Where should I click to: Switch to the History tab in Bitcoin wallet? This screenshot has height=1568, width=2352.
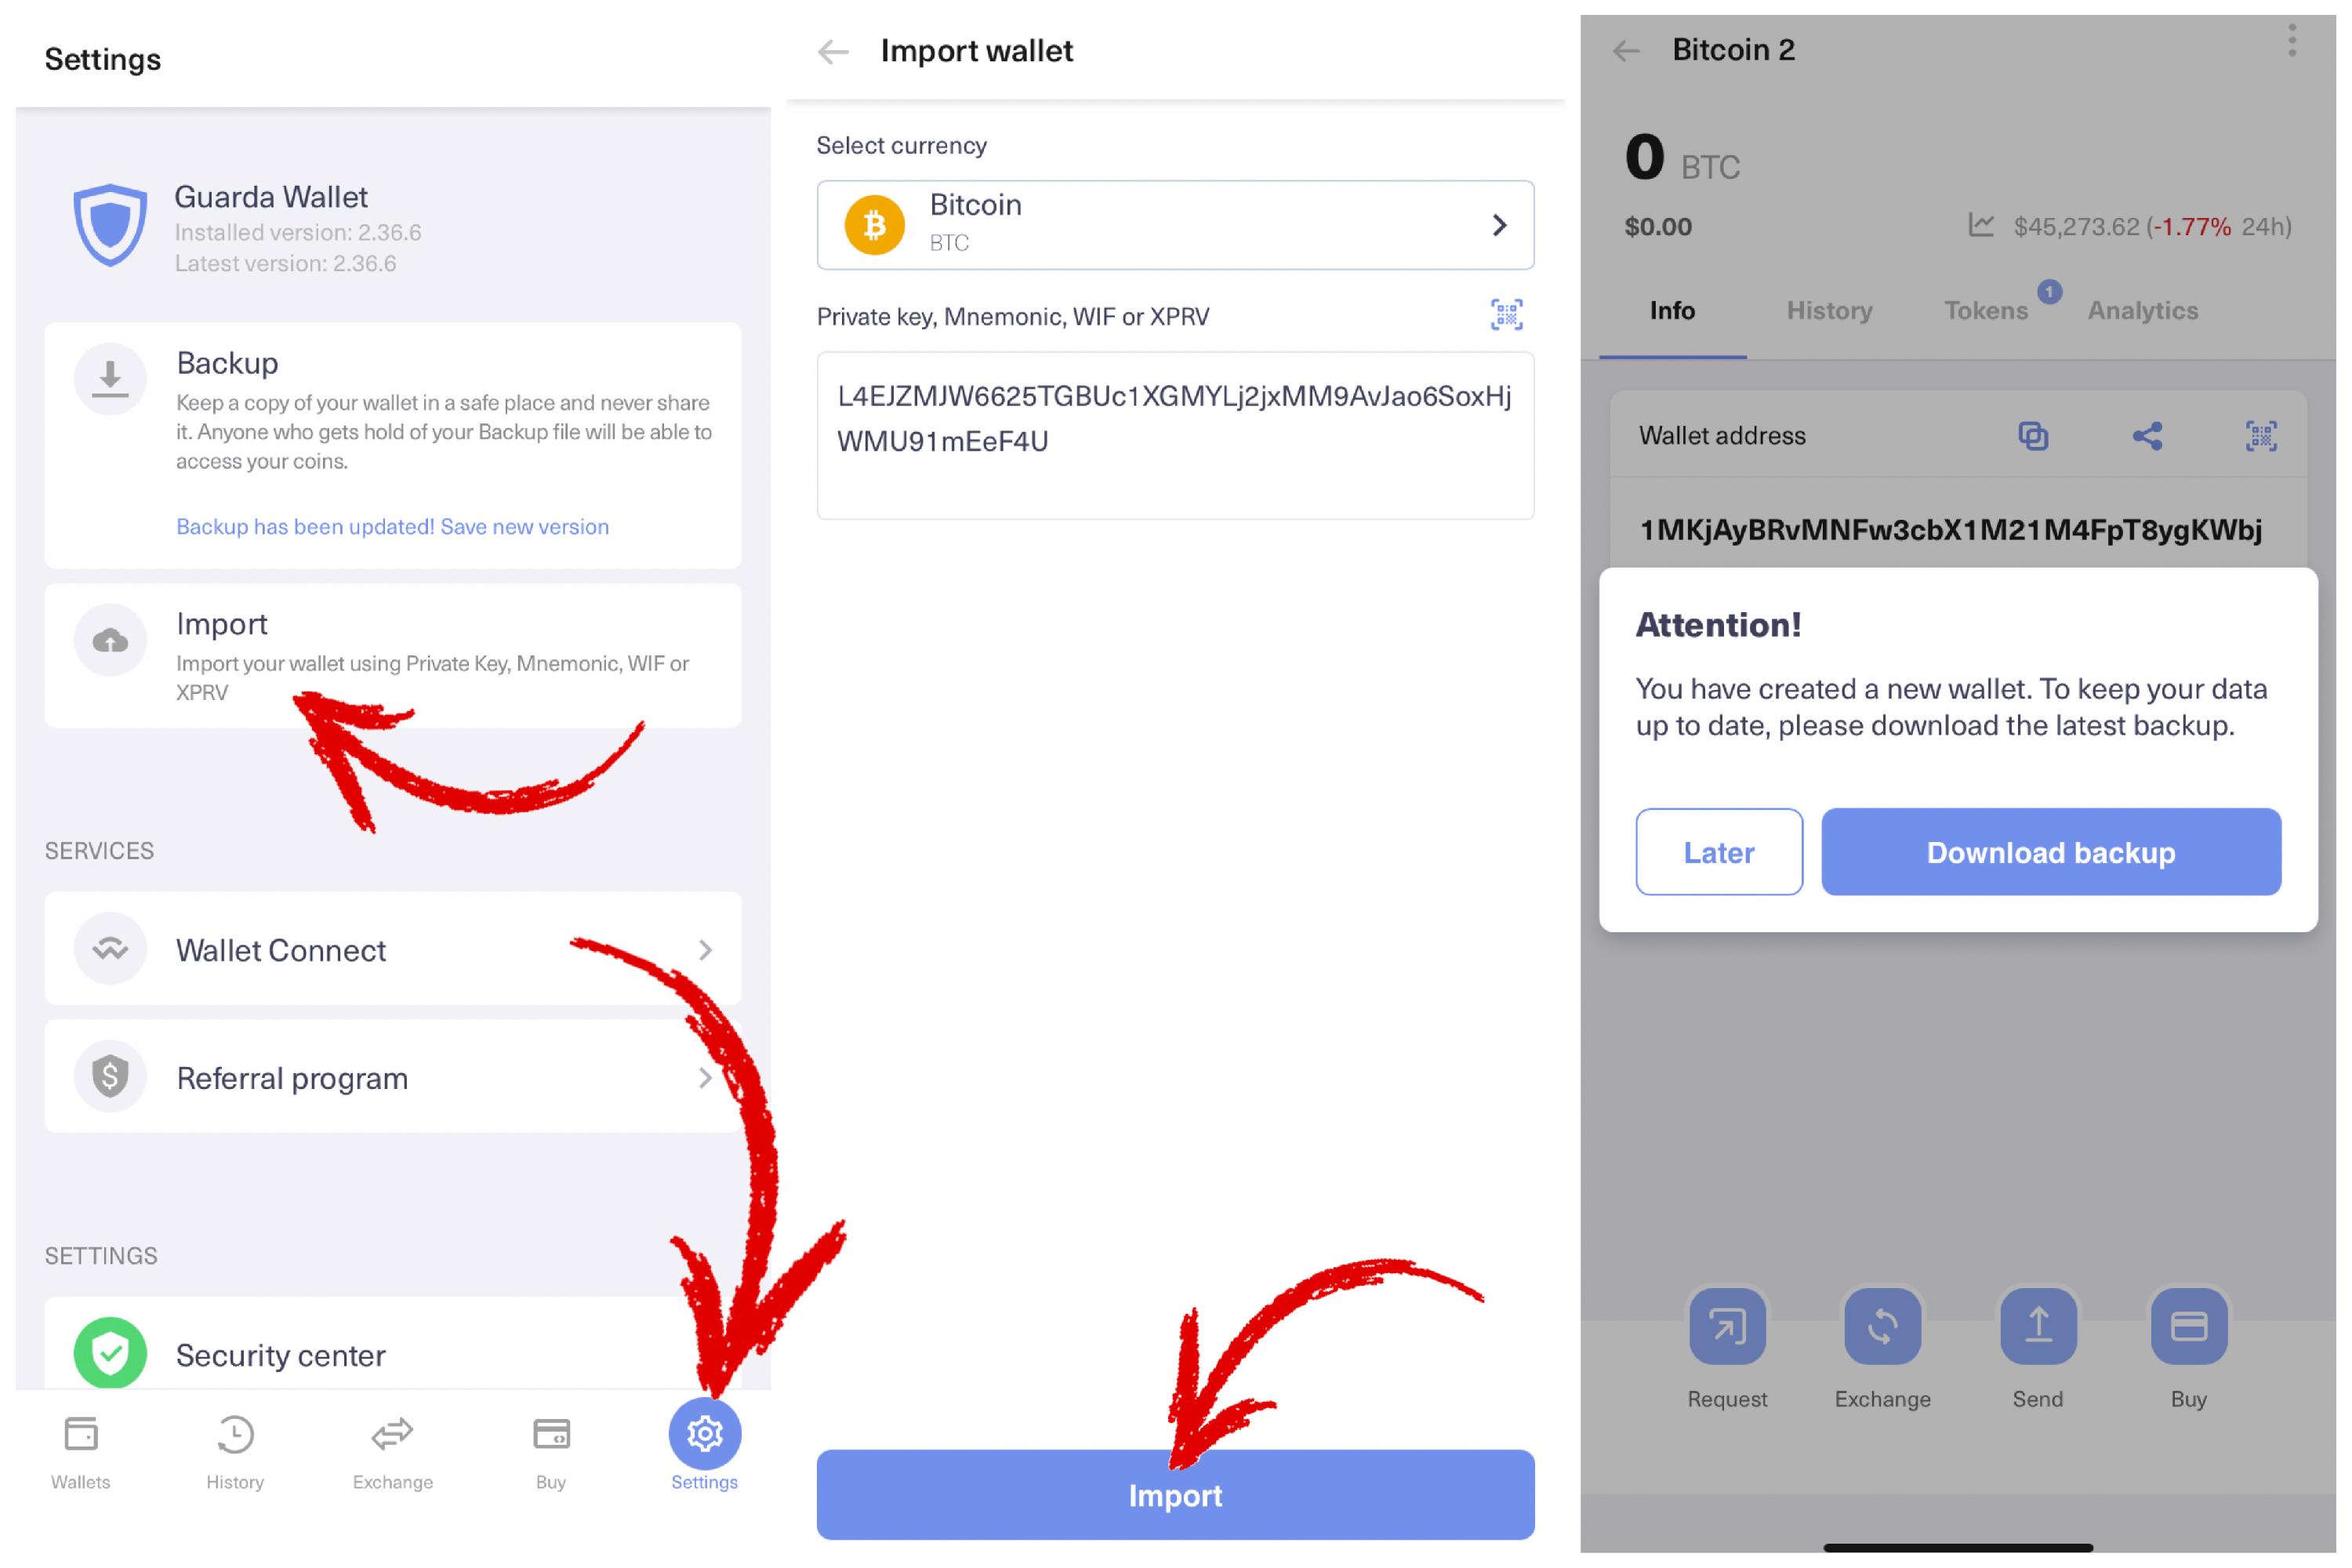[x=1827, y=310]
